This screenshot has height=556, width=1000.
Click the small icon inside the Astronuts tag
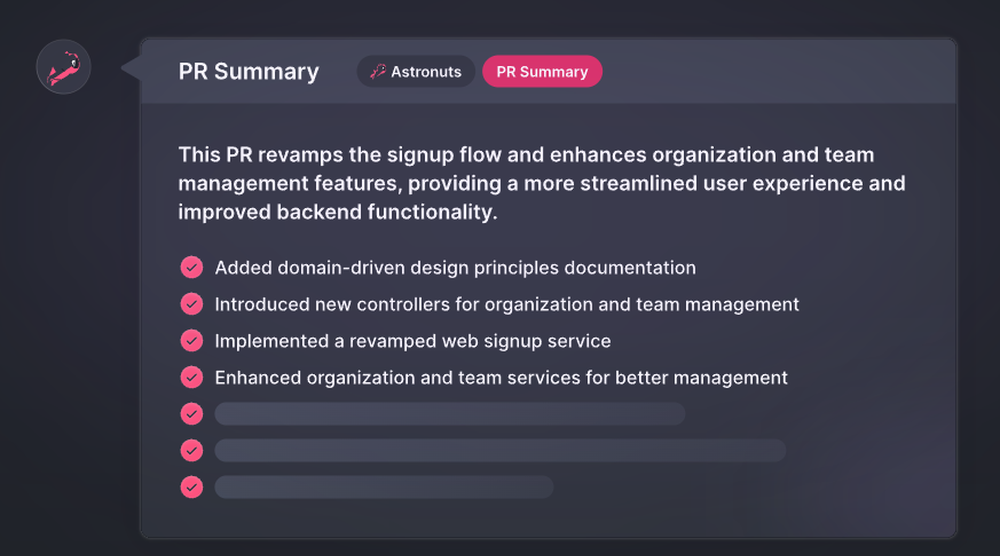tap(377, 72)
